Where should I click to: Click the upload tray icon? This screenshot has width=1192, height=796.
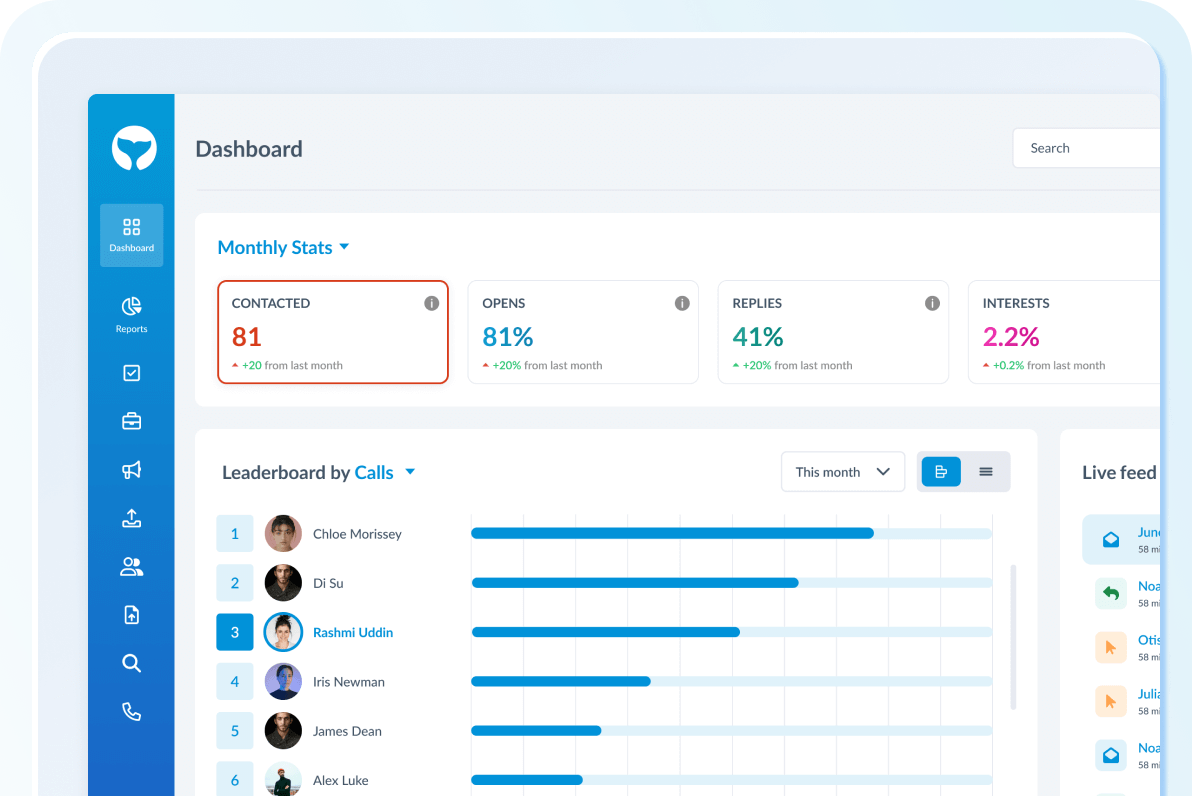[x=131, y=518]
